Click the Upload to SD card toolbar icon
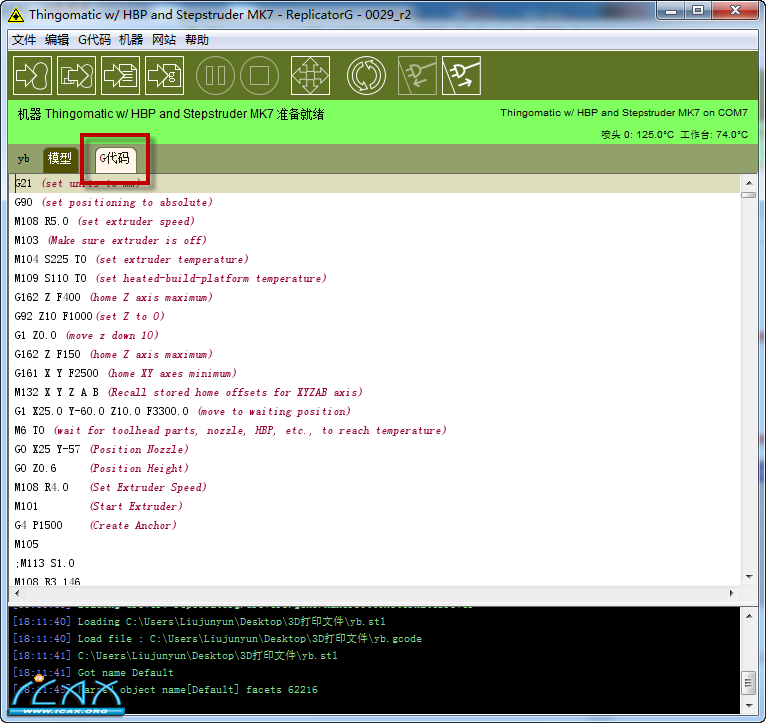Image resolution: width=766 pixels, height=723 pixels. pyautogui.click(x=120, y=76)
